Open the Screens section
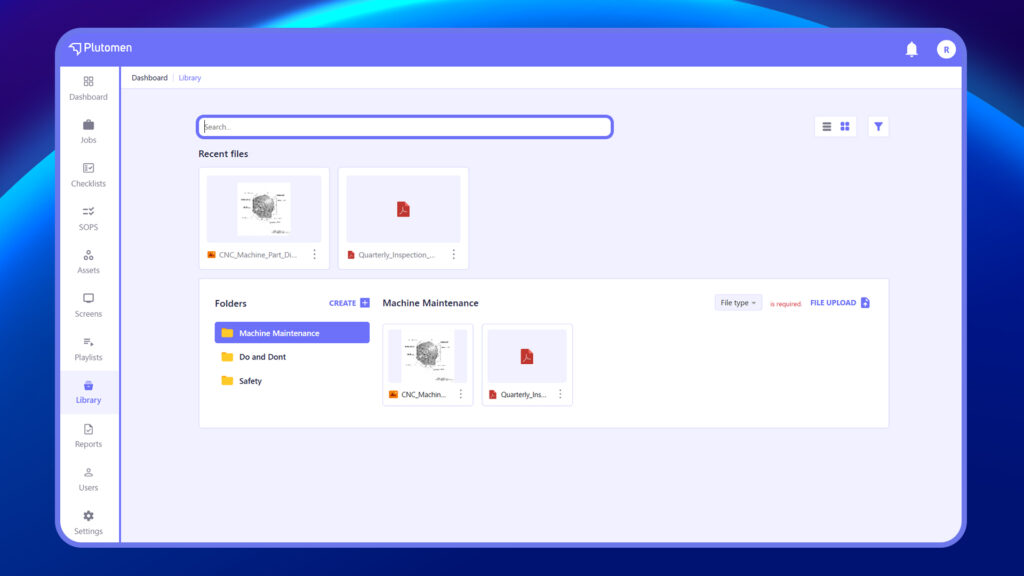This screenshot has width=1024, height=576. [88, 305]
